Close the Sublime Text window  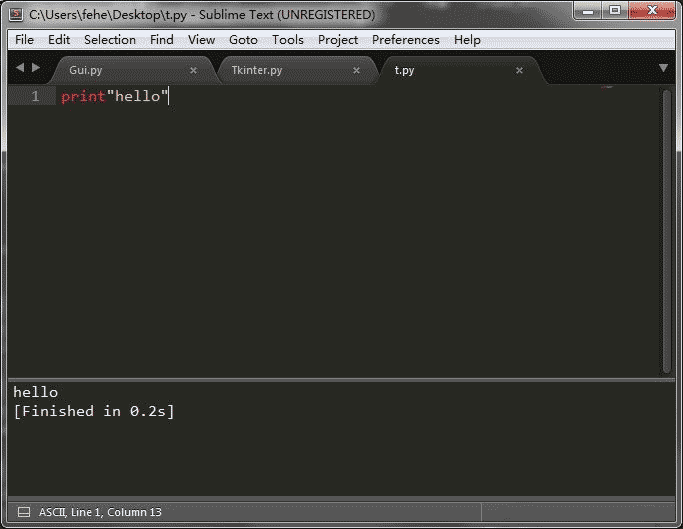[652, 11]
